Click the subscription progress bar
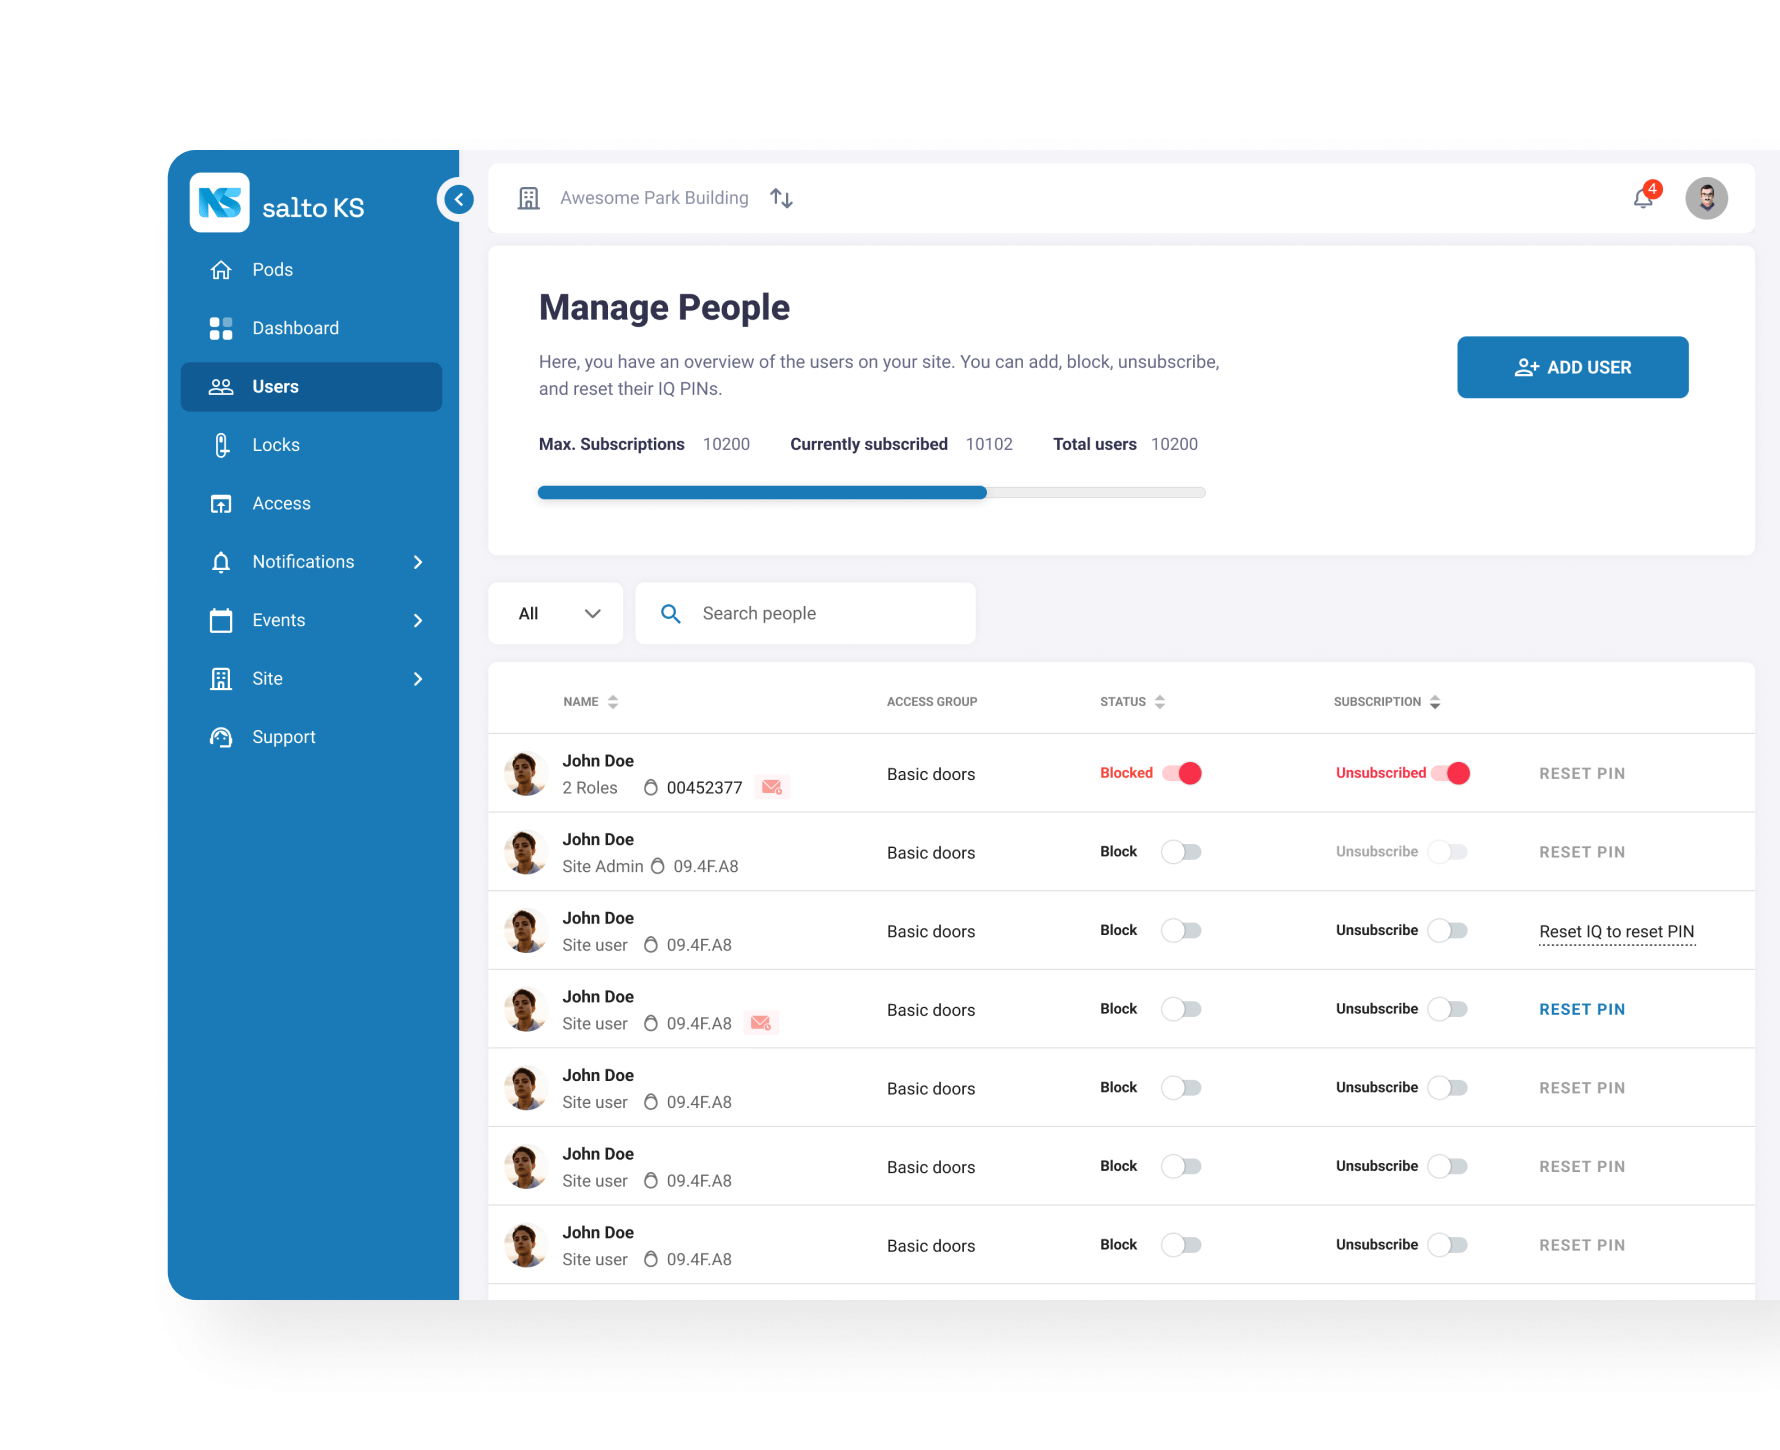The width and height of the screenshot is (1780, 1450). point(871,492)
